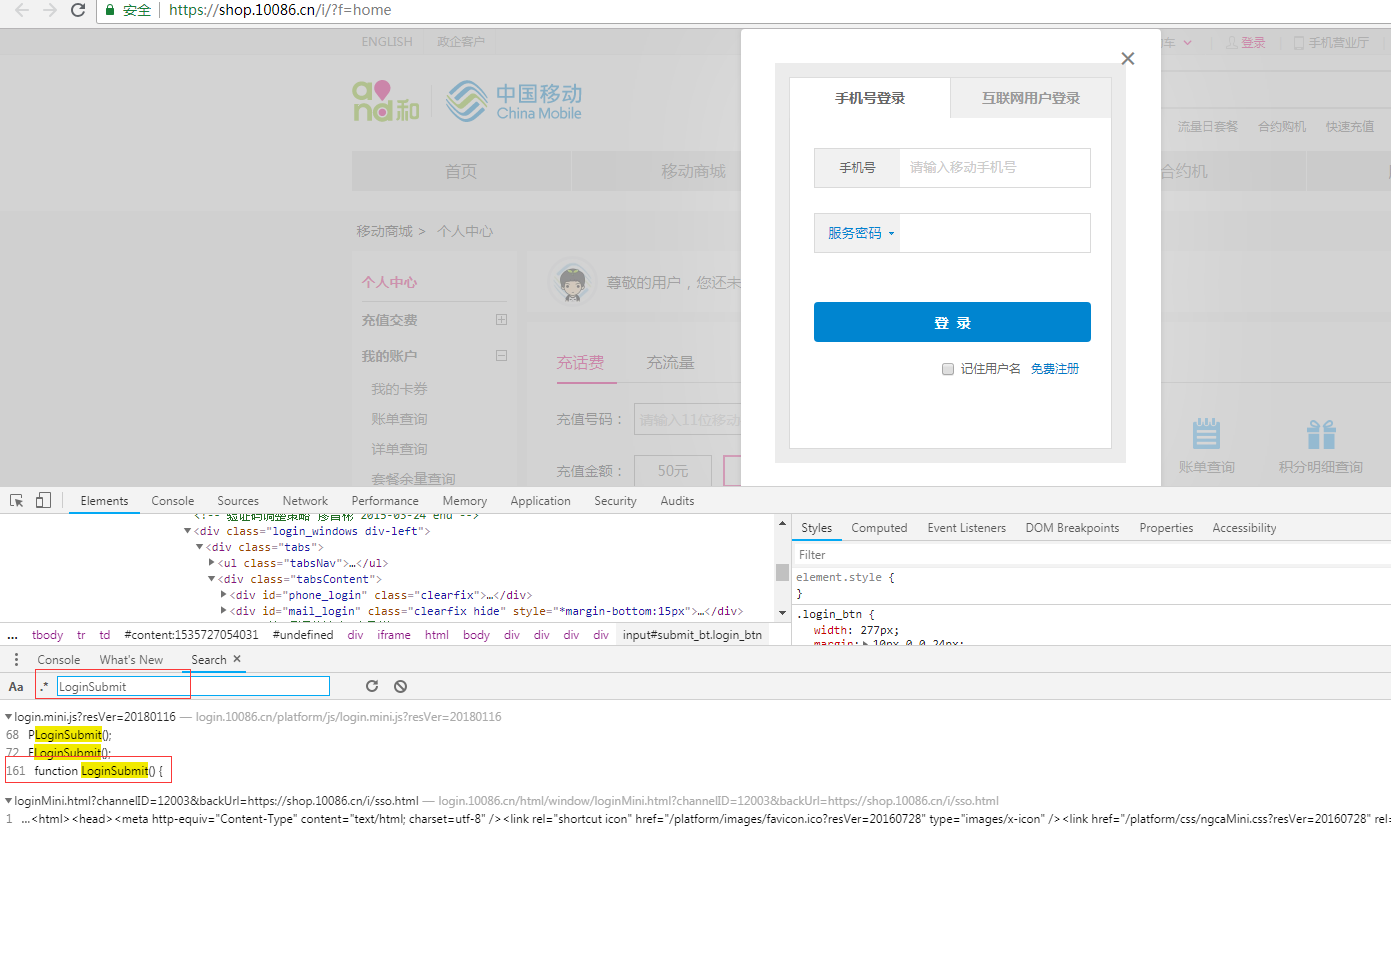Expand the phone_login div node
This screenshot has width=1391, height=957.
(223, 595)
